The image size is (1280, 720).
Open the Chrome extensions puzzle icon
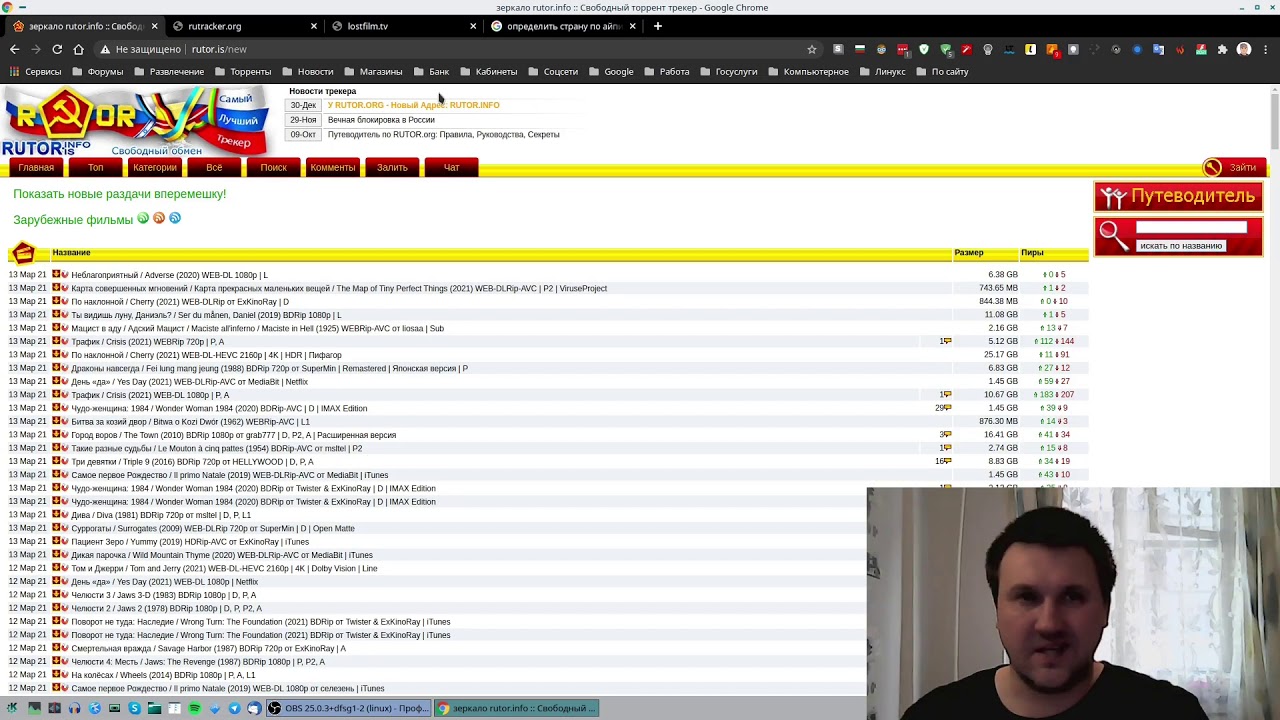point(1222,49)
